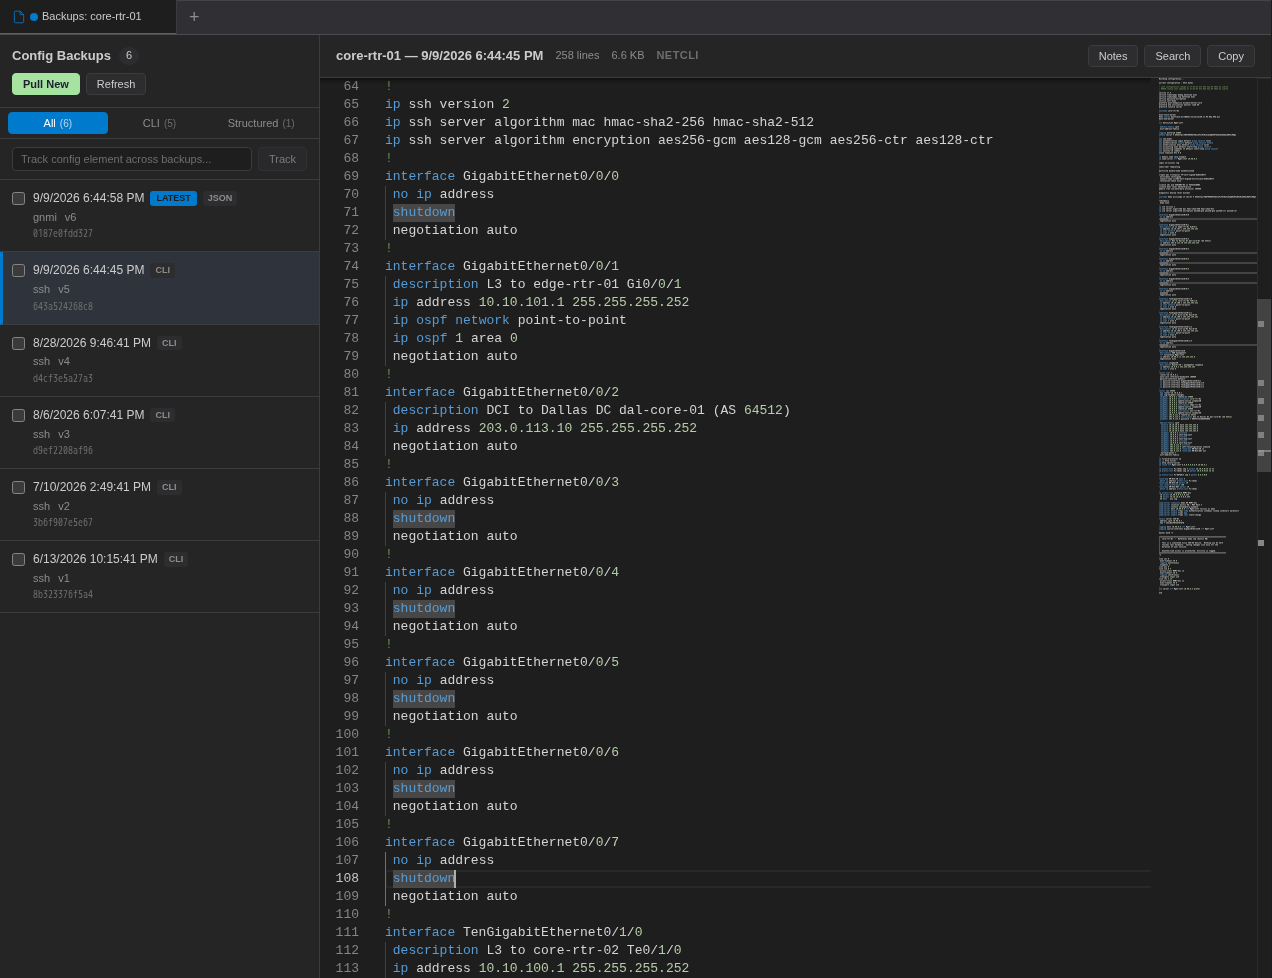
Task: Click the NETCLI format label
Action: (677, 56)
